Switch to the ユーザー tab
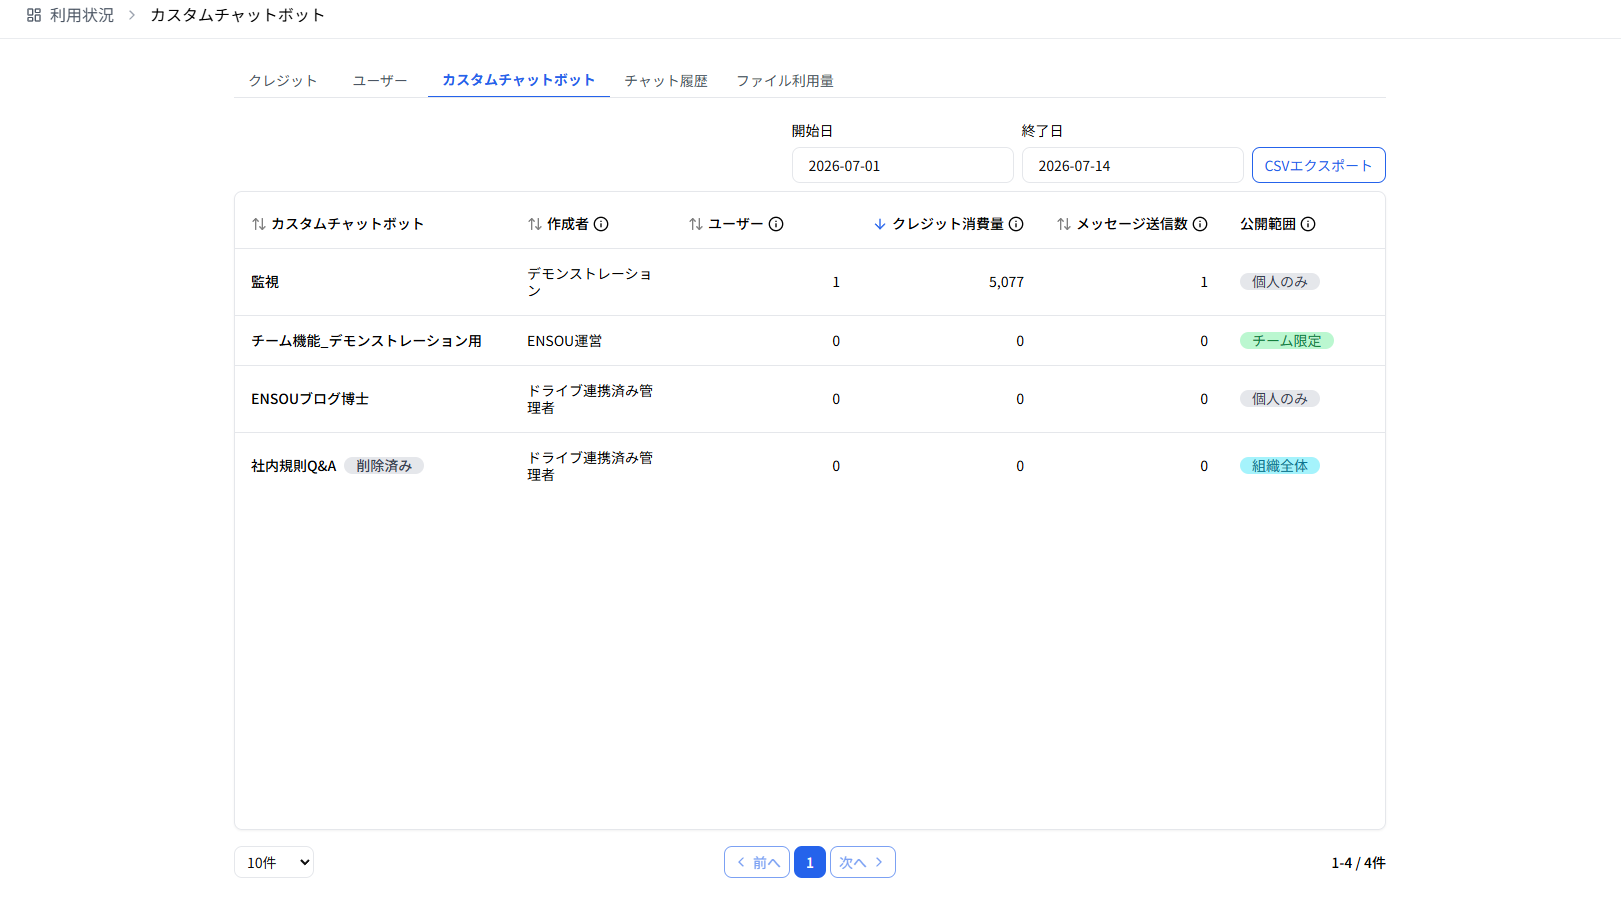The width and height of the screenshot is (1621, 897). point(380,81)
